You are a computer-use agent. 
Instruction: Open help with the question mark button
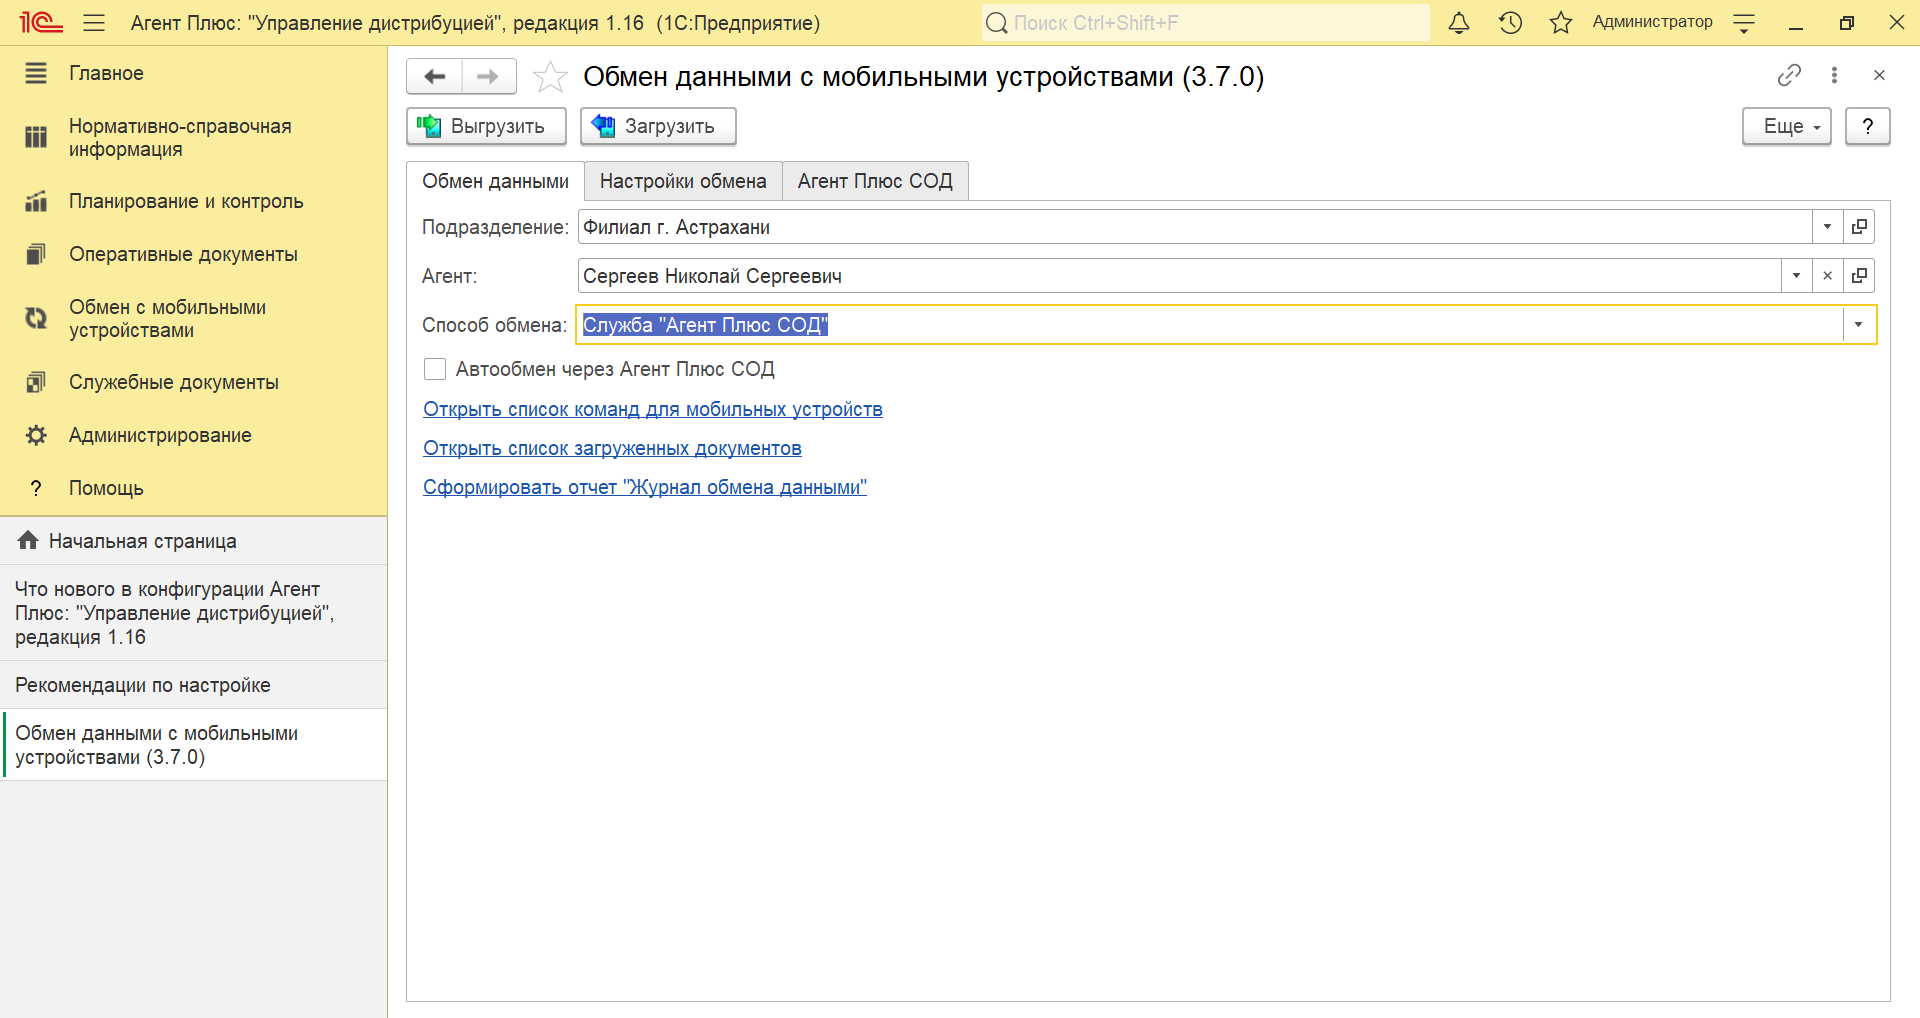[1867, 126]
